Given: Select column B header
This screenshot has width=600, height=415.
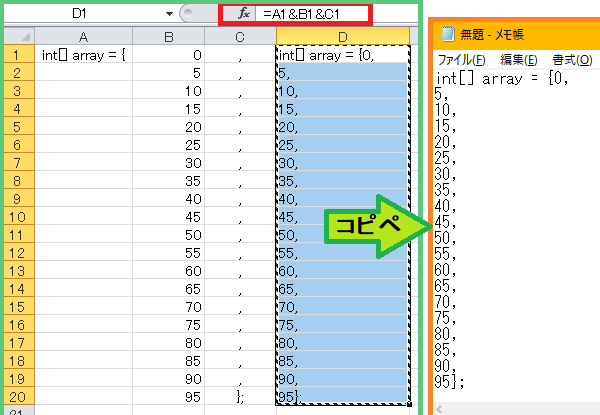Looking at the screenshot, I should point(169,37).
